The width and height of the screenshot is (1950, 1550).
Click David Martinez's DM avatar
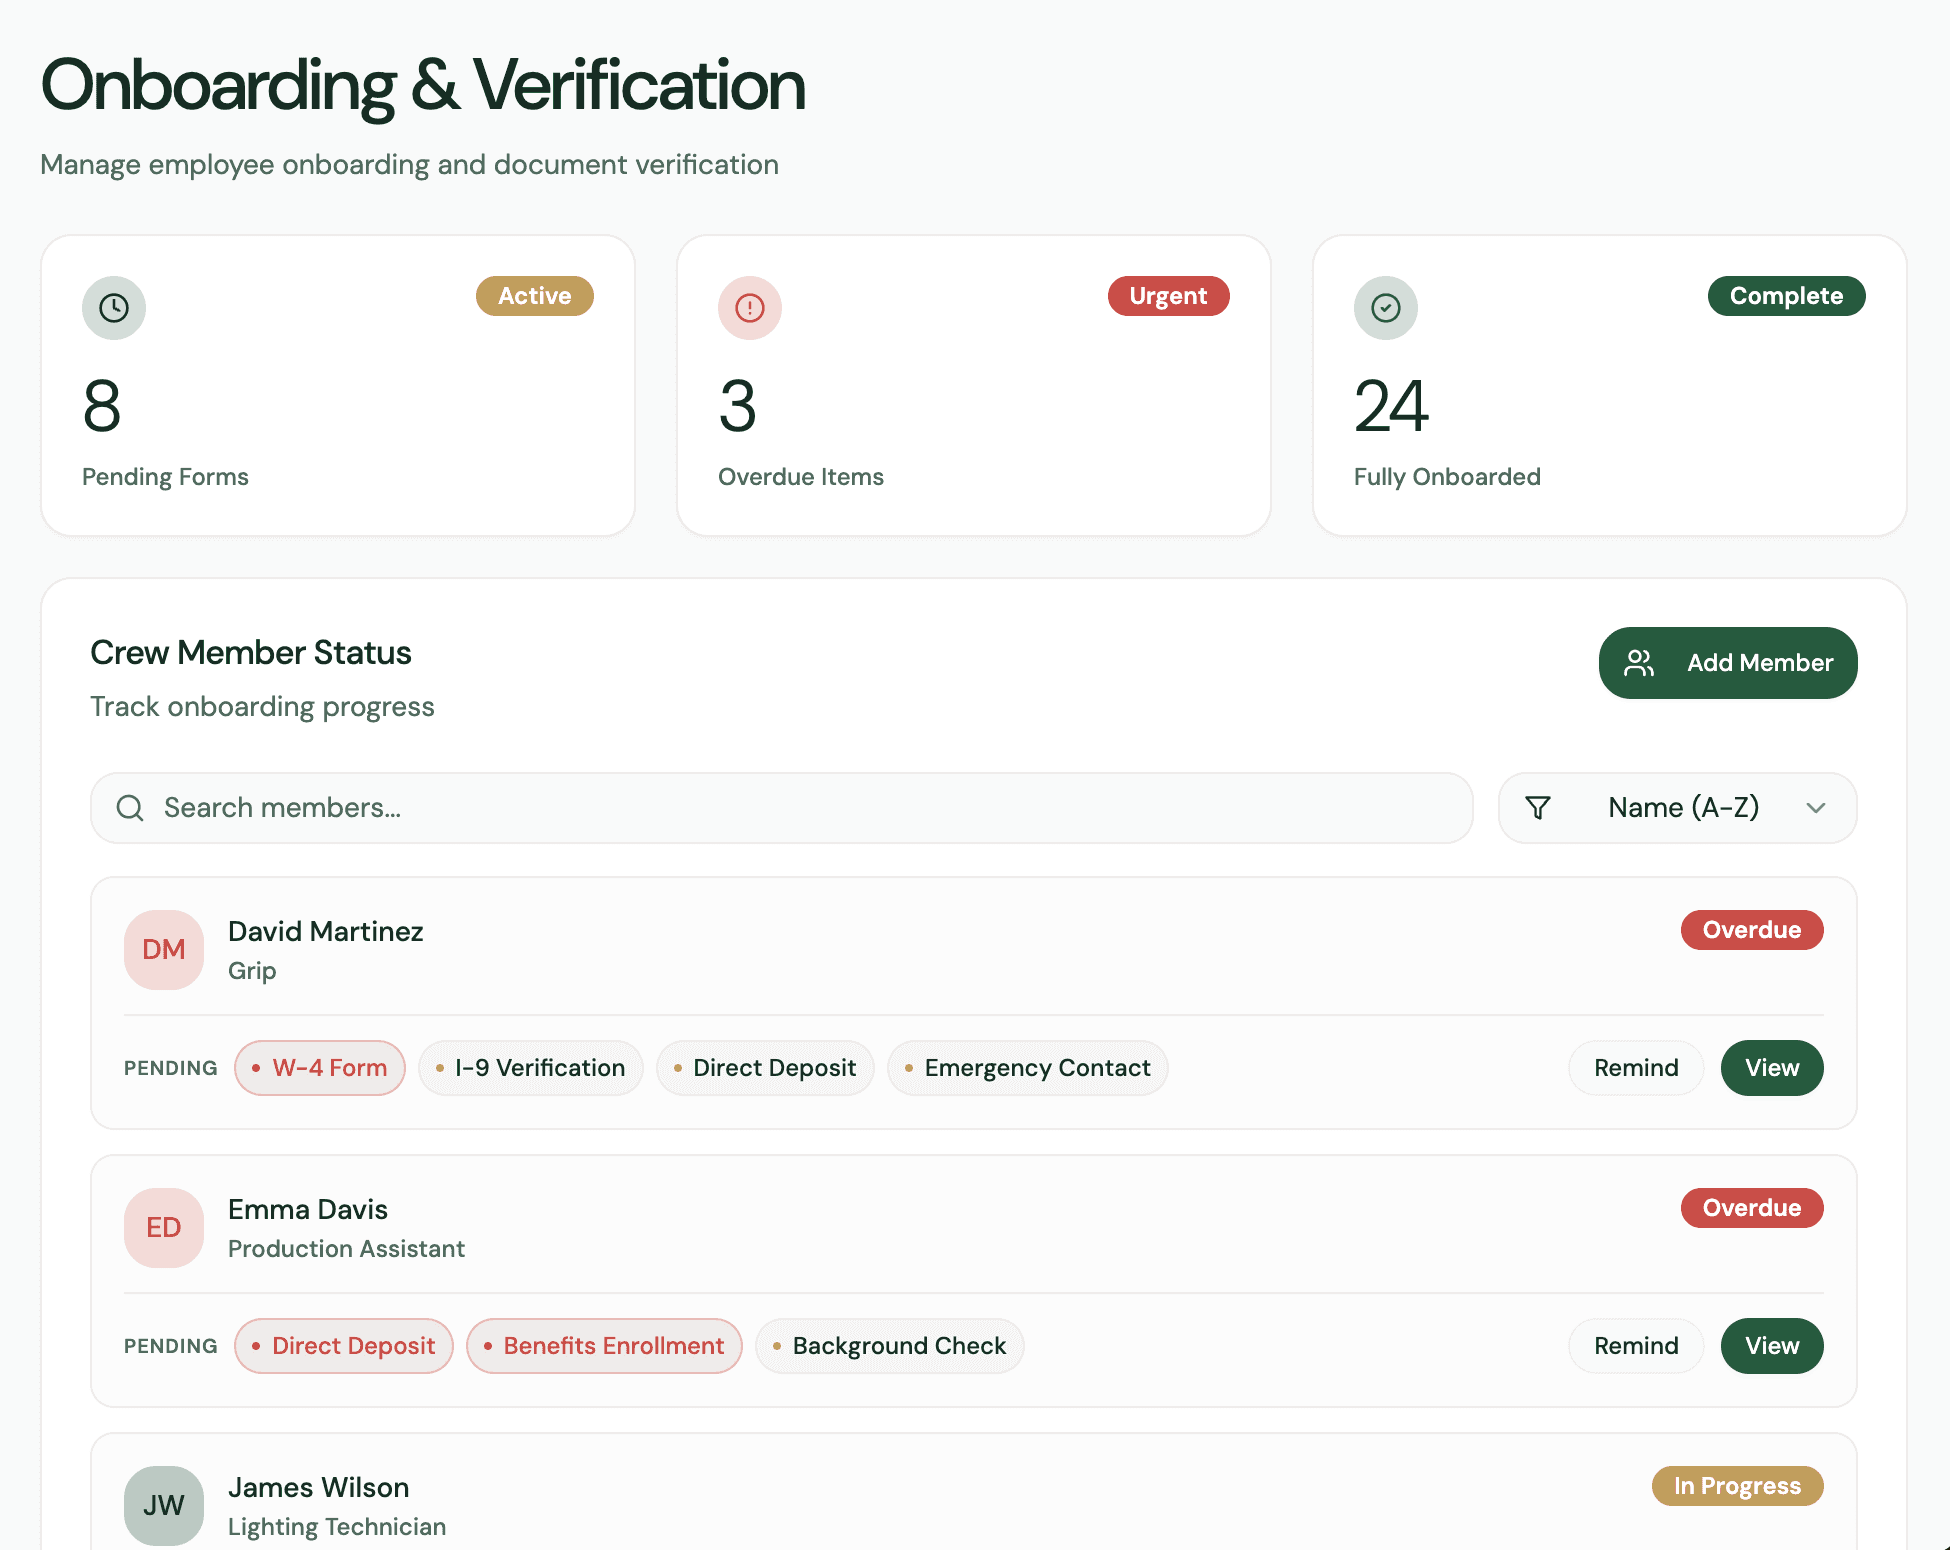pyautogui.click(x=164, y=950)
